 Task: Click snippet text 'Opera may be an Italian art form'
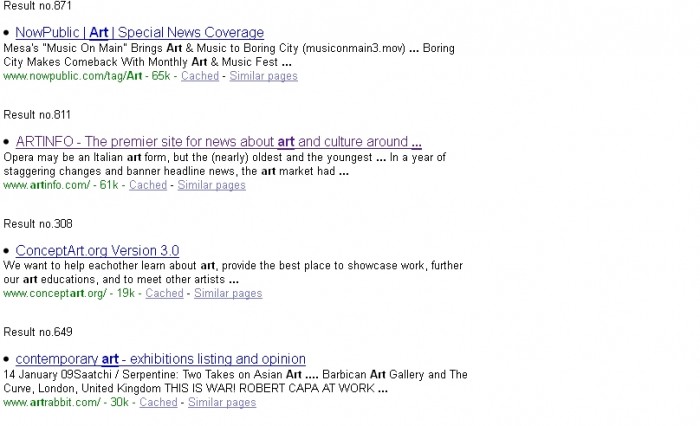[x=86, y=157]
